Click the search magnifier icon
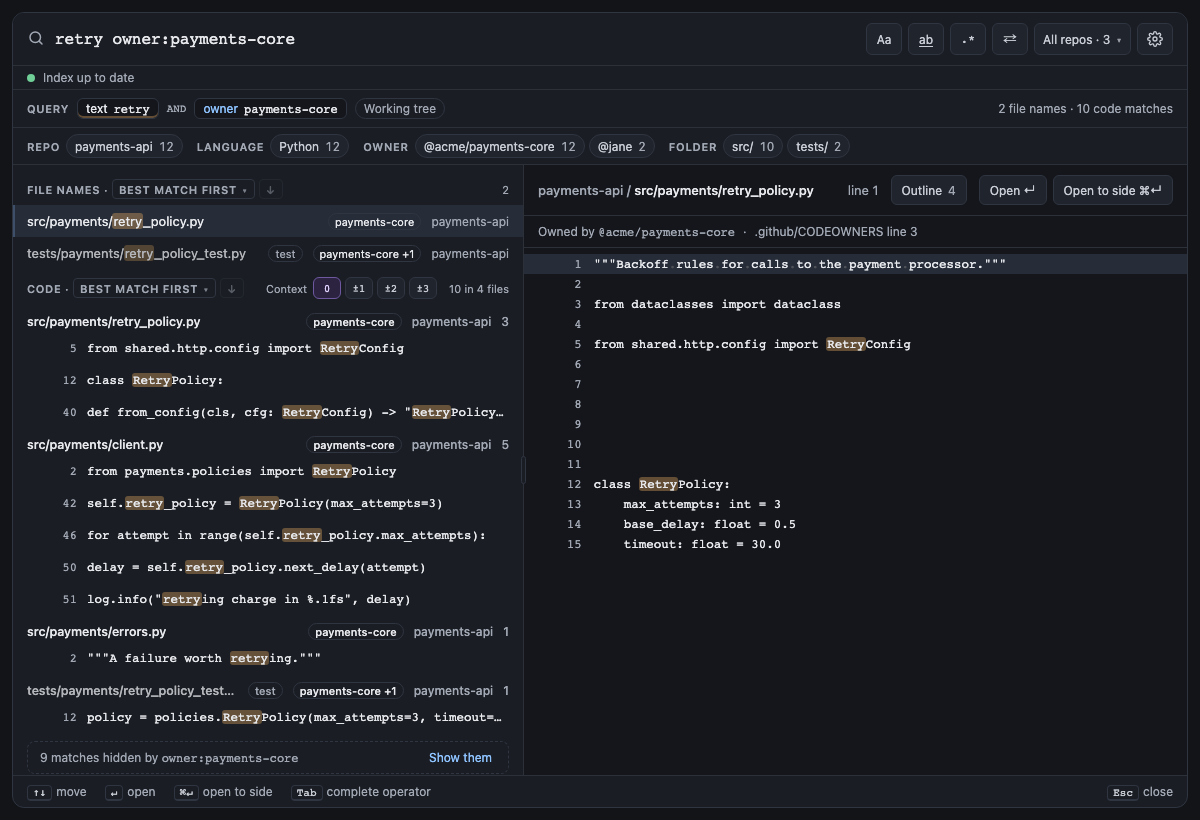Image resolution: width=1200 pixels, height=820 pixels. pos(36,39)
